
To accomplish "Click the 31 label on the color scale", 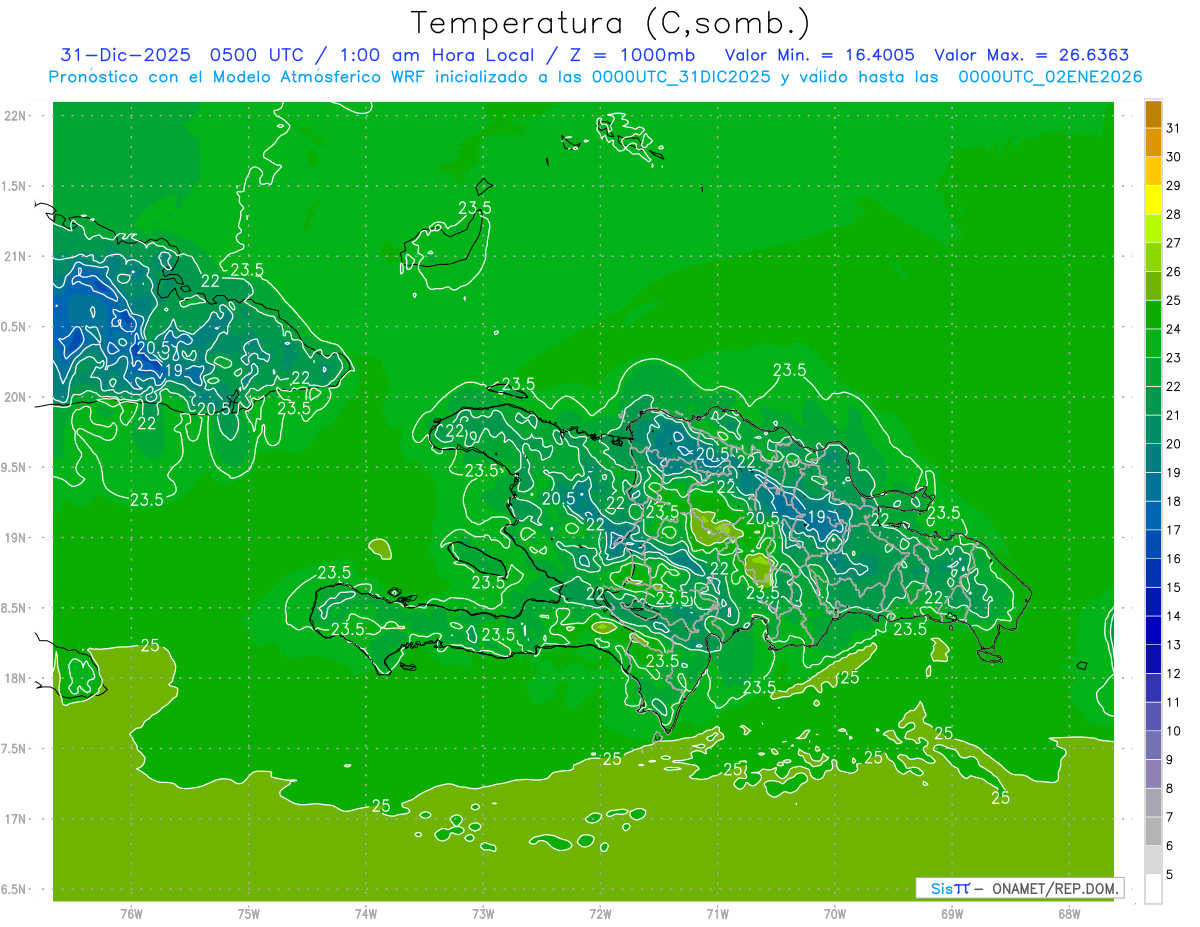I will (1173, 128).
